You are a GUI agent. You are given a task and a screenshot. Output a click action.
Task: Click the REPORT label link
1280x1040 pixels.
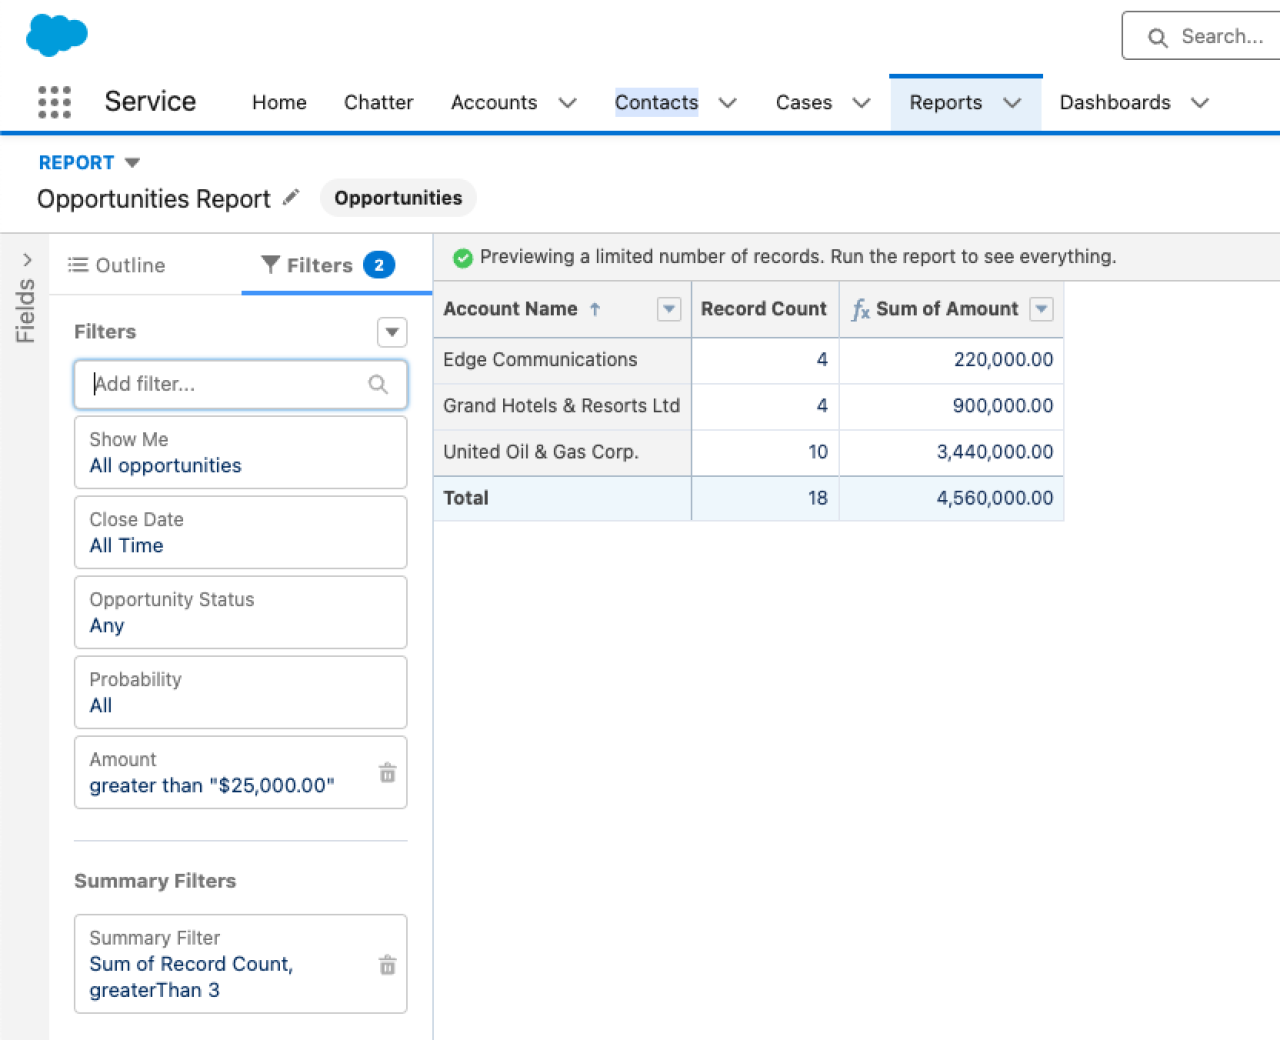click(76, 162)
